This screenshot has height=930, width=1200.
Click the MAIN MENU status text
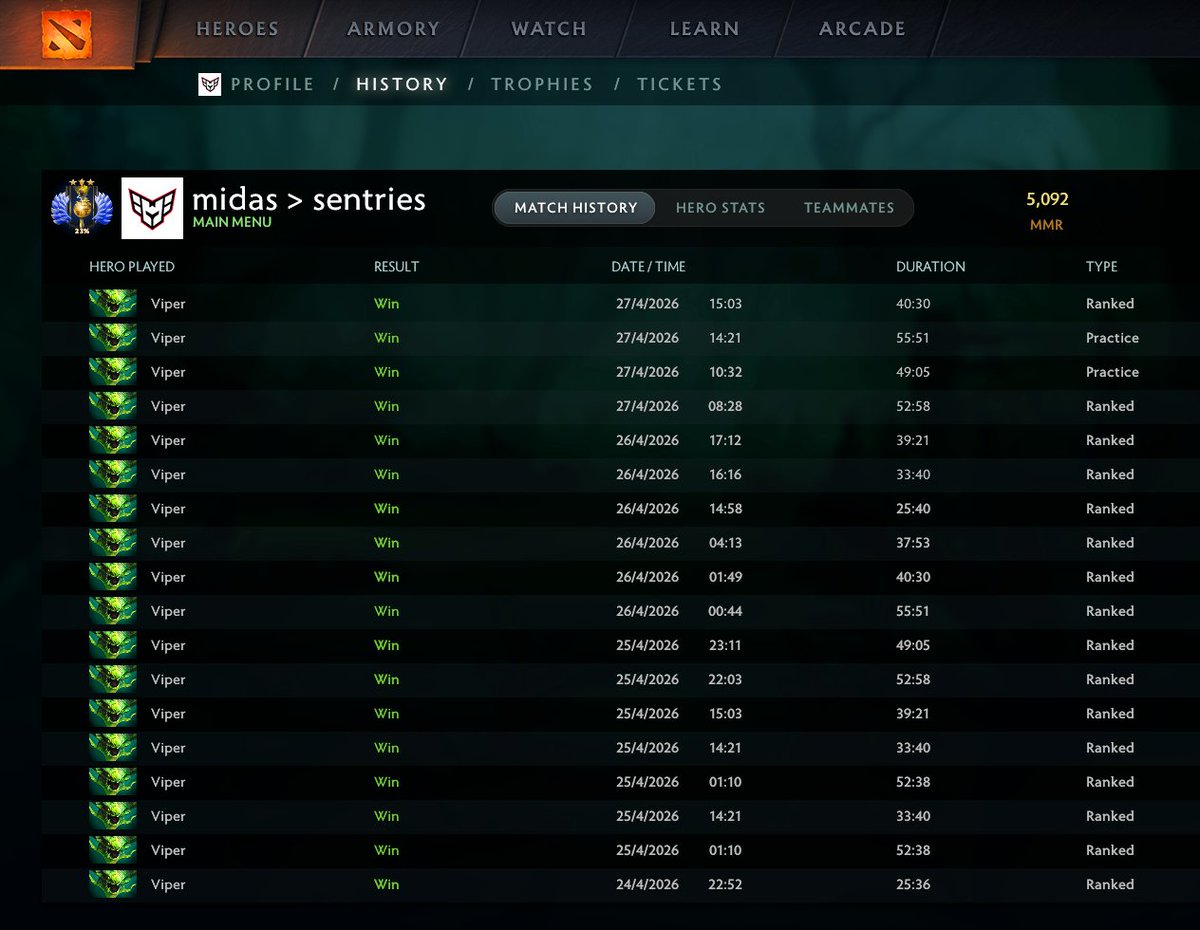pyautogui.click(x=232, y=222)
